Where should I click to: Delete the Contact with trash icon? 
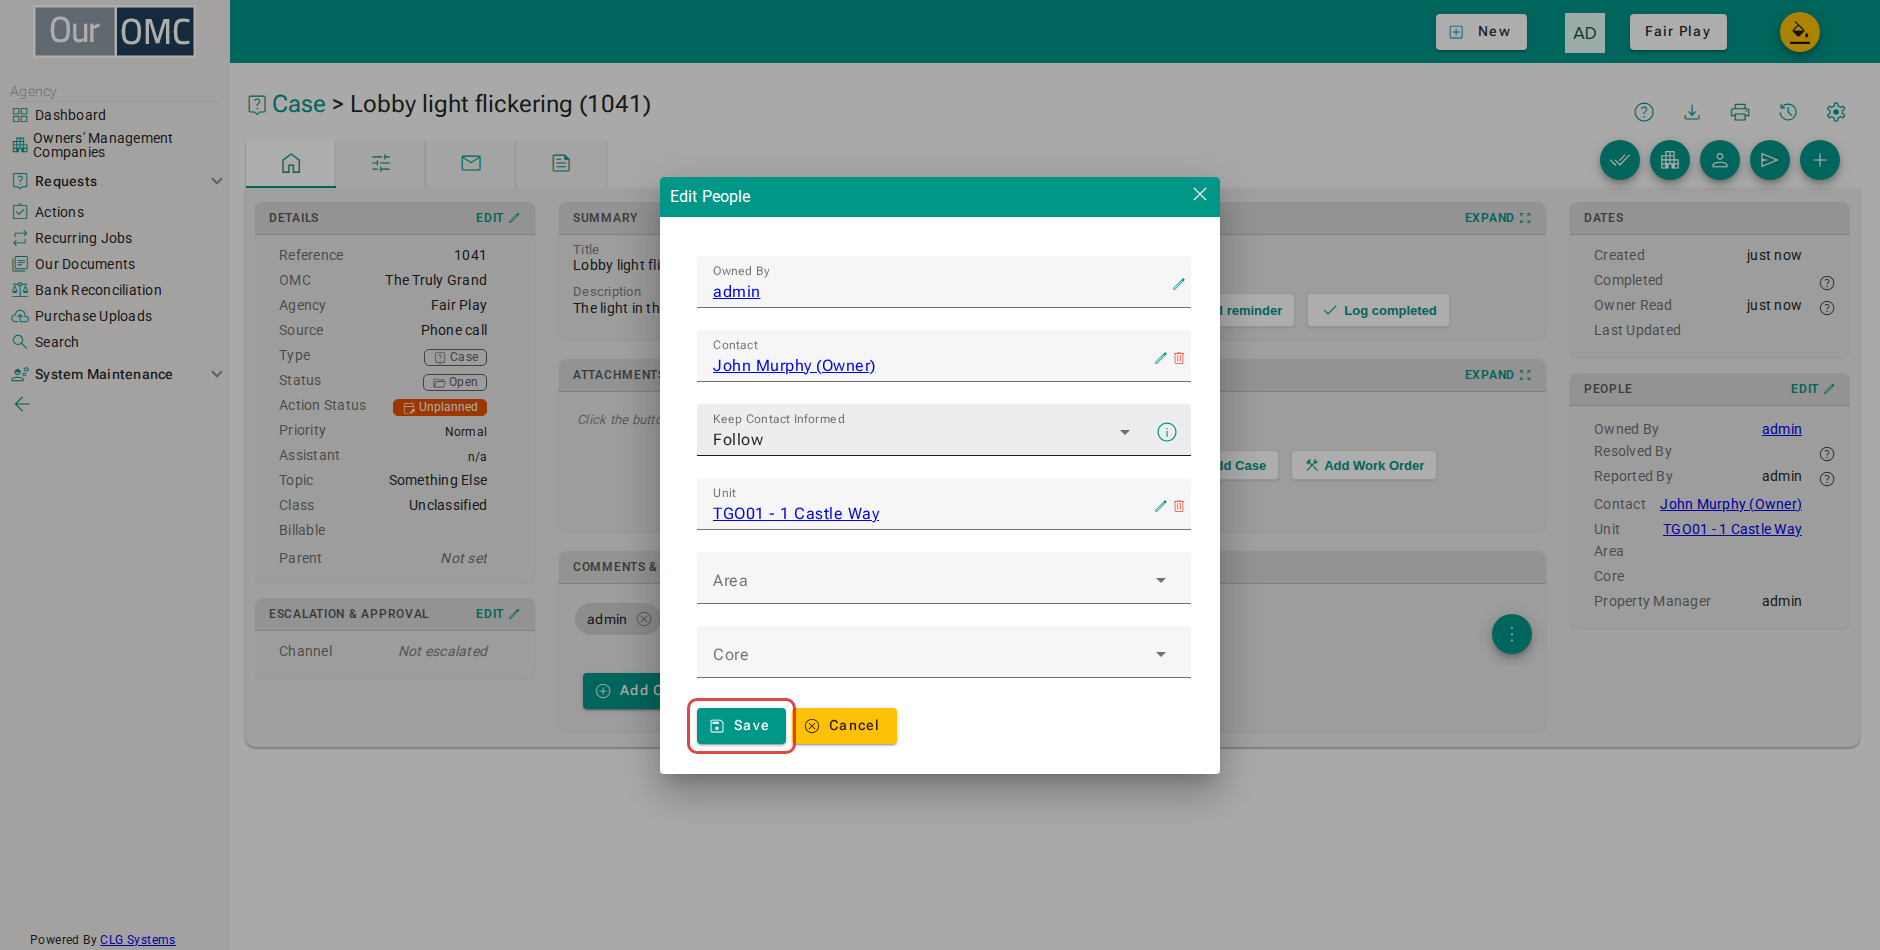point(1179,358)
